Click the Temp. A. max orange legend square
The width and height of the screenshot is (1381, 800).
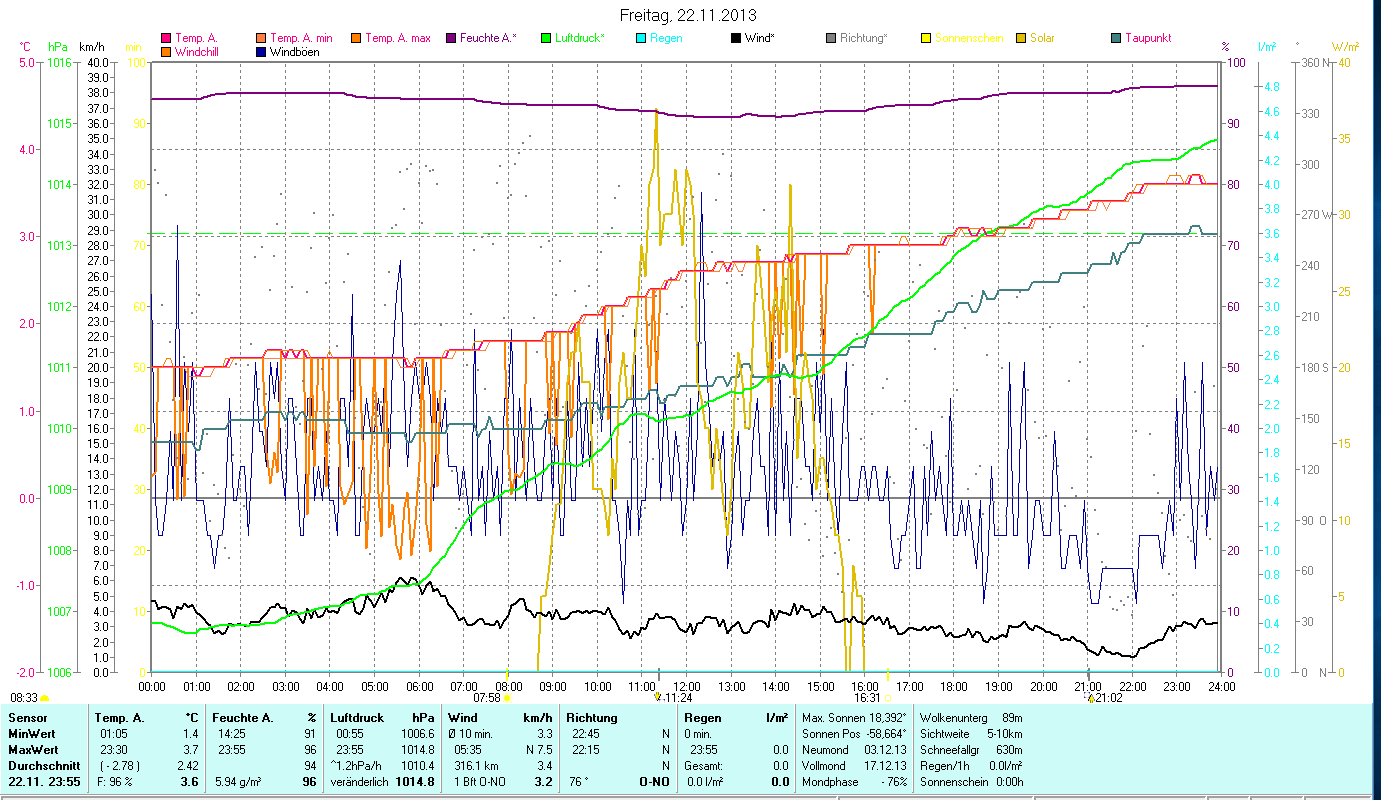point(355,38)
